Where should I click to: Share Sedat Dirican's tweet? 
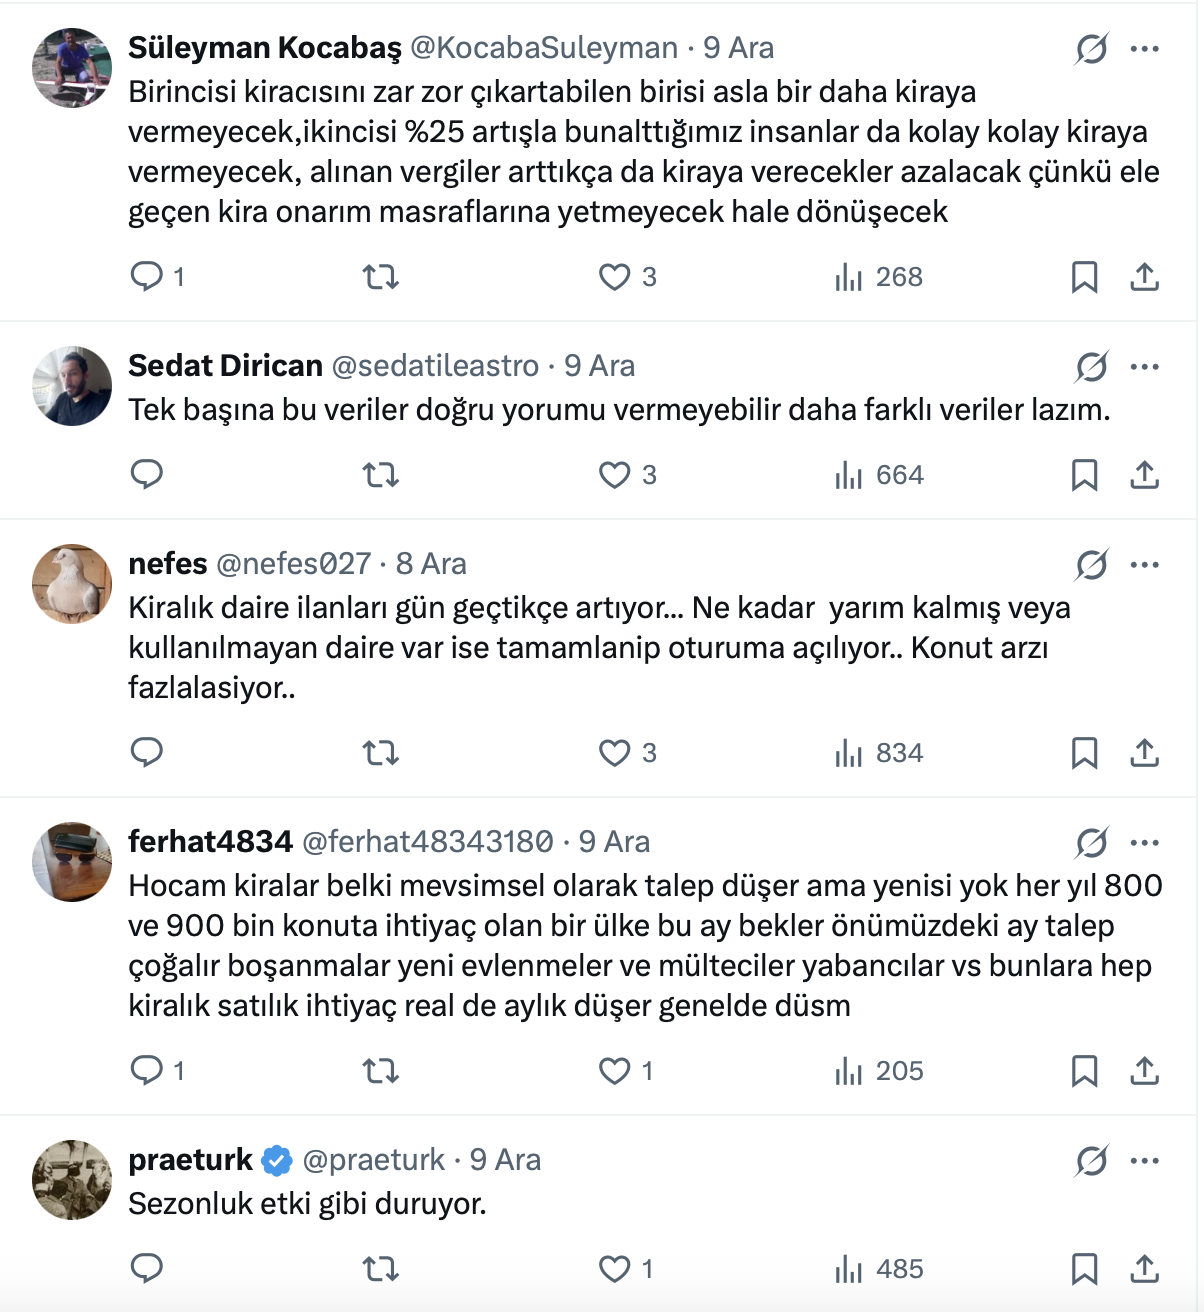click(1144, 475)
